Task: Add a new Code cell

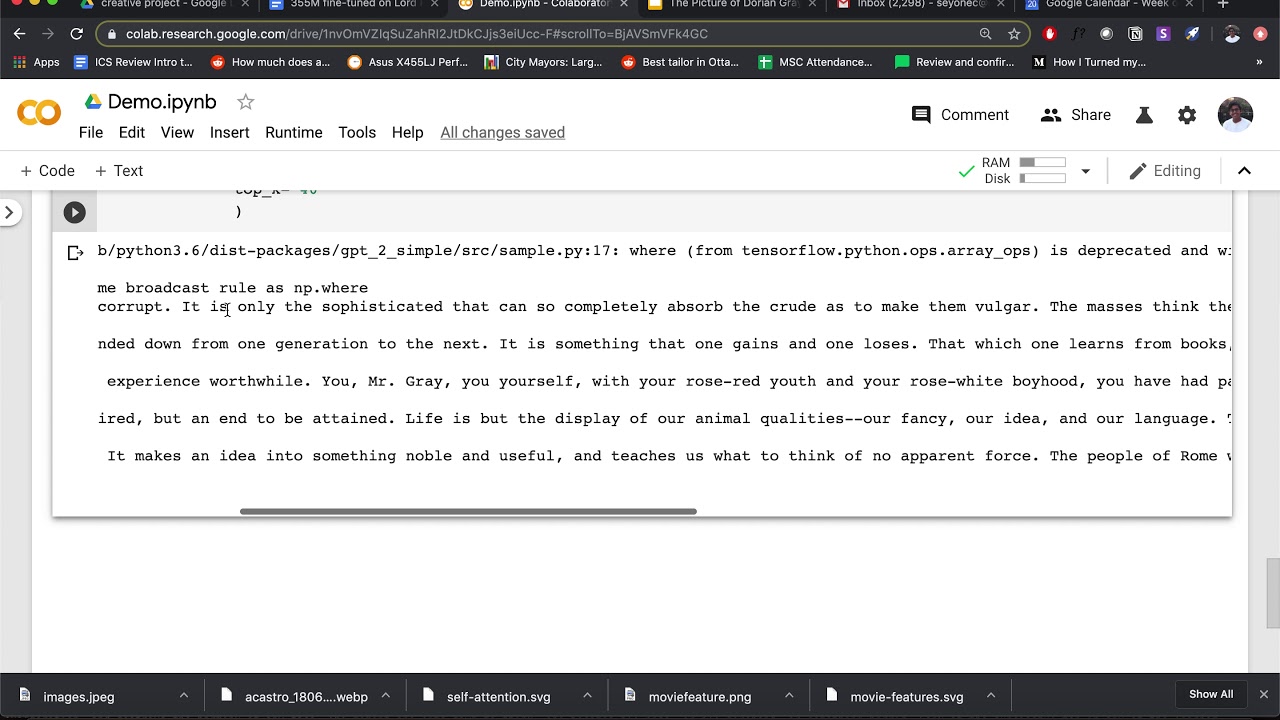Action: click(x=47, y=171)
